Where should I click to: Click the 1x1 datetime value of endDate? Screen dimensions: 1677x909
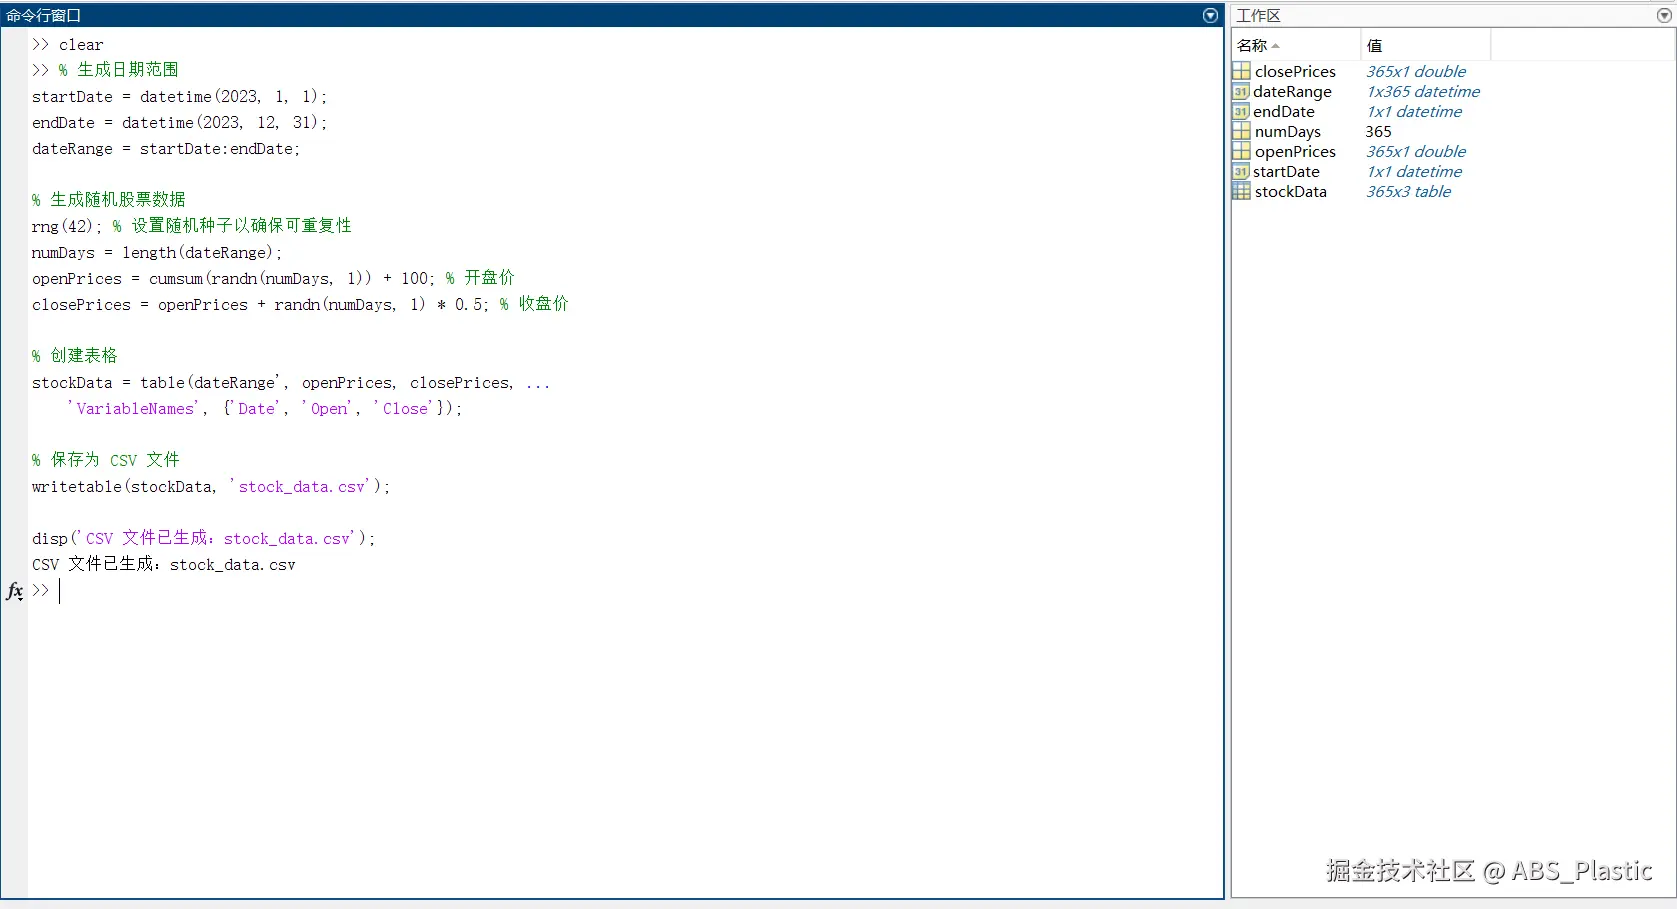(x=1414, y=111)
